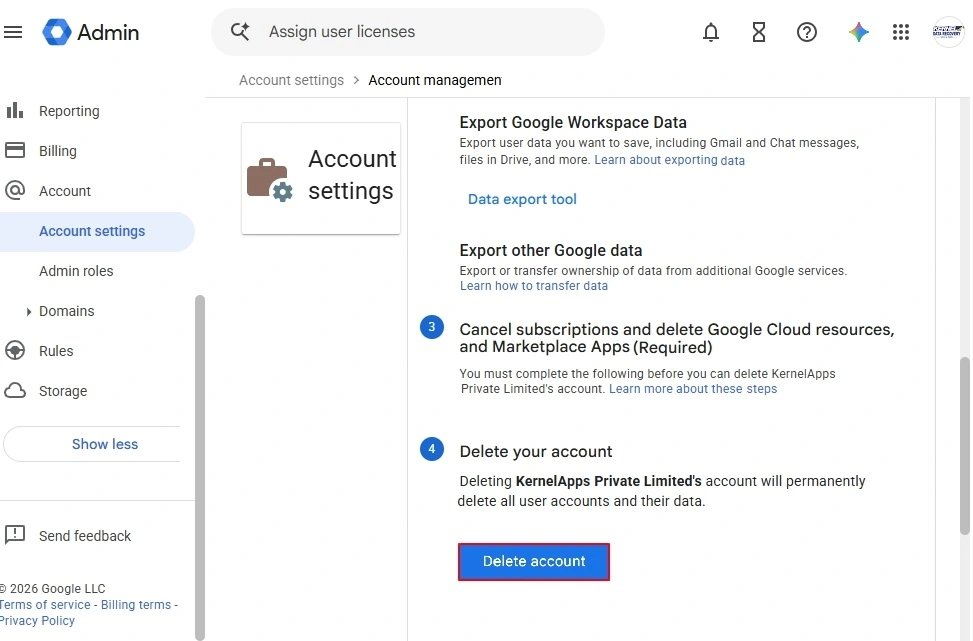The height and width of the screenshot is (641, 973).
Task: Open the main hamburger menu
Action: pos(13,32)
